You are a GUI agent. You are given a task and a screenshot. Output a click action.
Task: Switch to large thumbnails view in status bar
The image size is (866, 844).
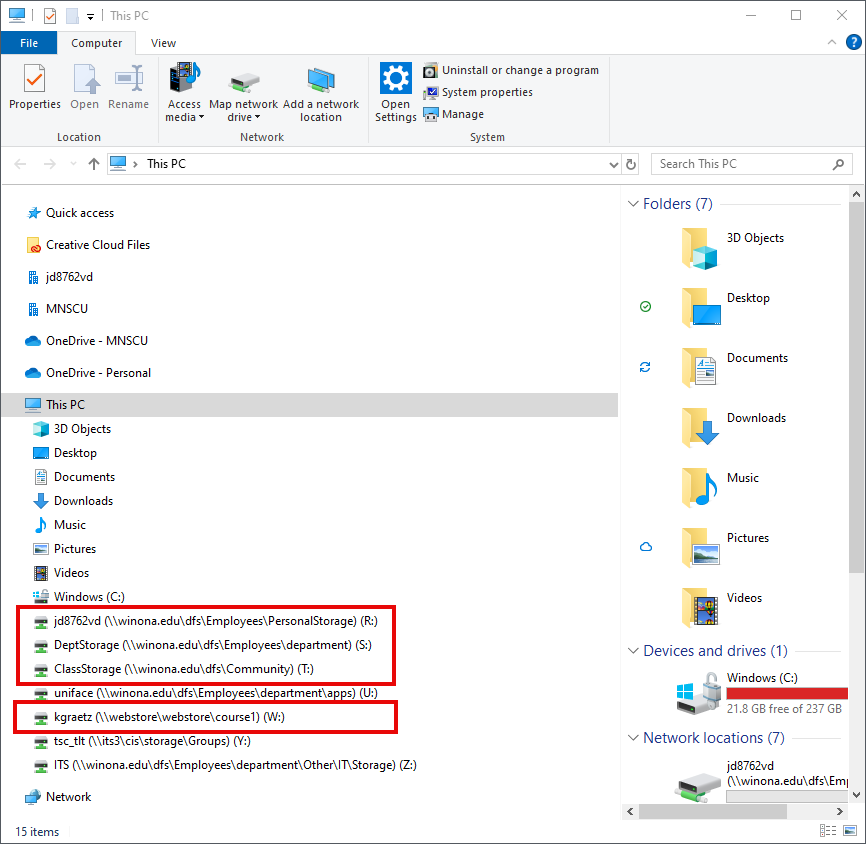848,831
